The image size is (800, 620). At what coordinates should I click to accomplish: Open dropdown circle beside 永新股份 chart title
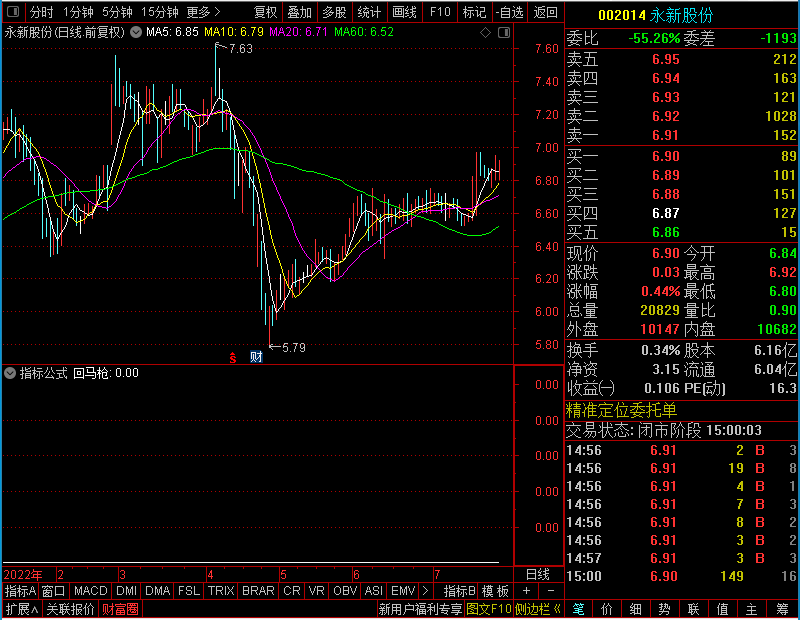click(x=136, y=33)
